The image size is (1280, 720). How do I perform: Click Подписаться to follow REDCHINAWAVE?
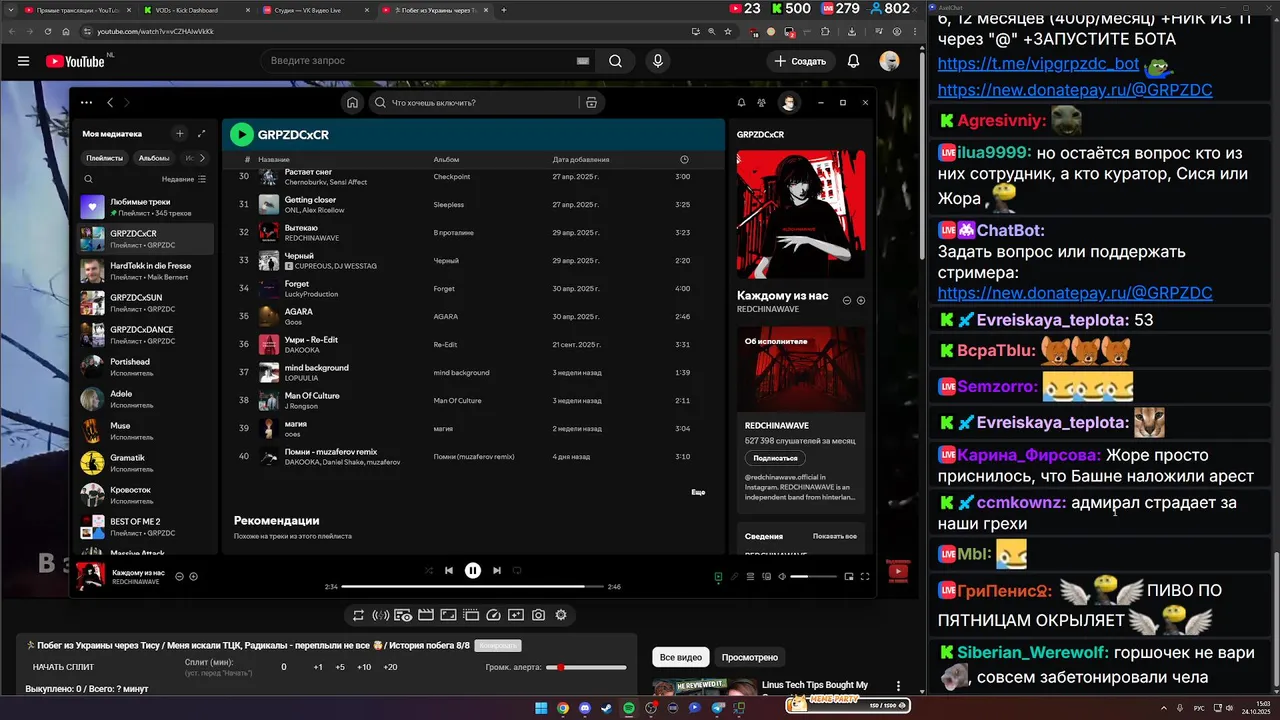point(775,458)
